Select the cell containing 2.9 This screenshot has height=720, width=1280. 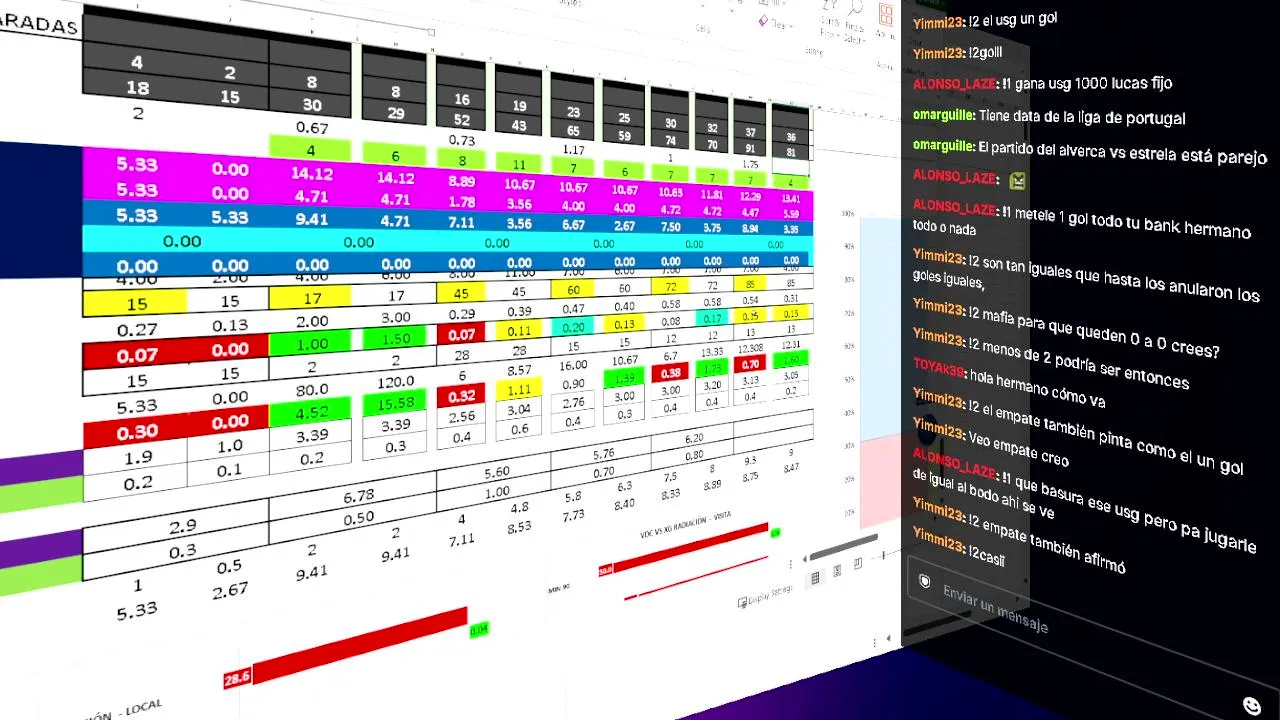(x=182, y=526)
